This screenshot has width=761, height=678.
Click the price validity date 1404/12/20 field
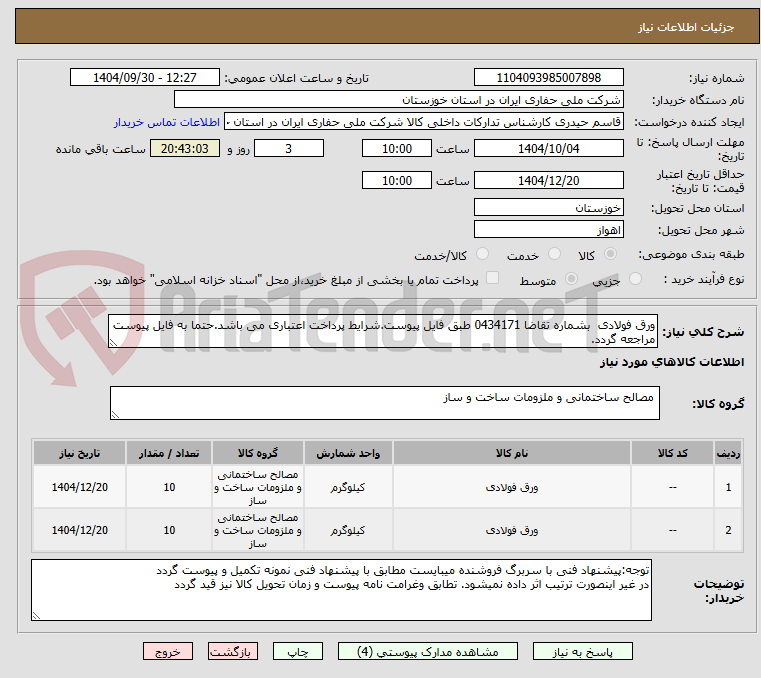[548, 181]
